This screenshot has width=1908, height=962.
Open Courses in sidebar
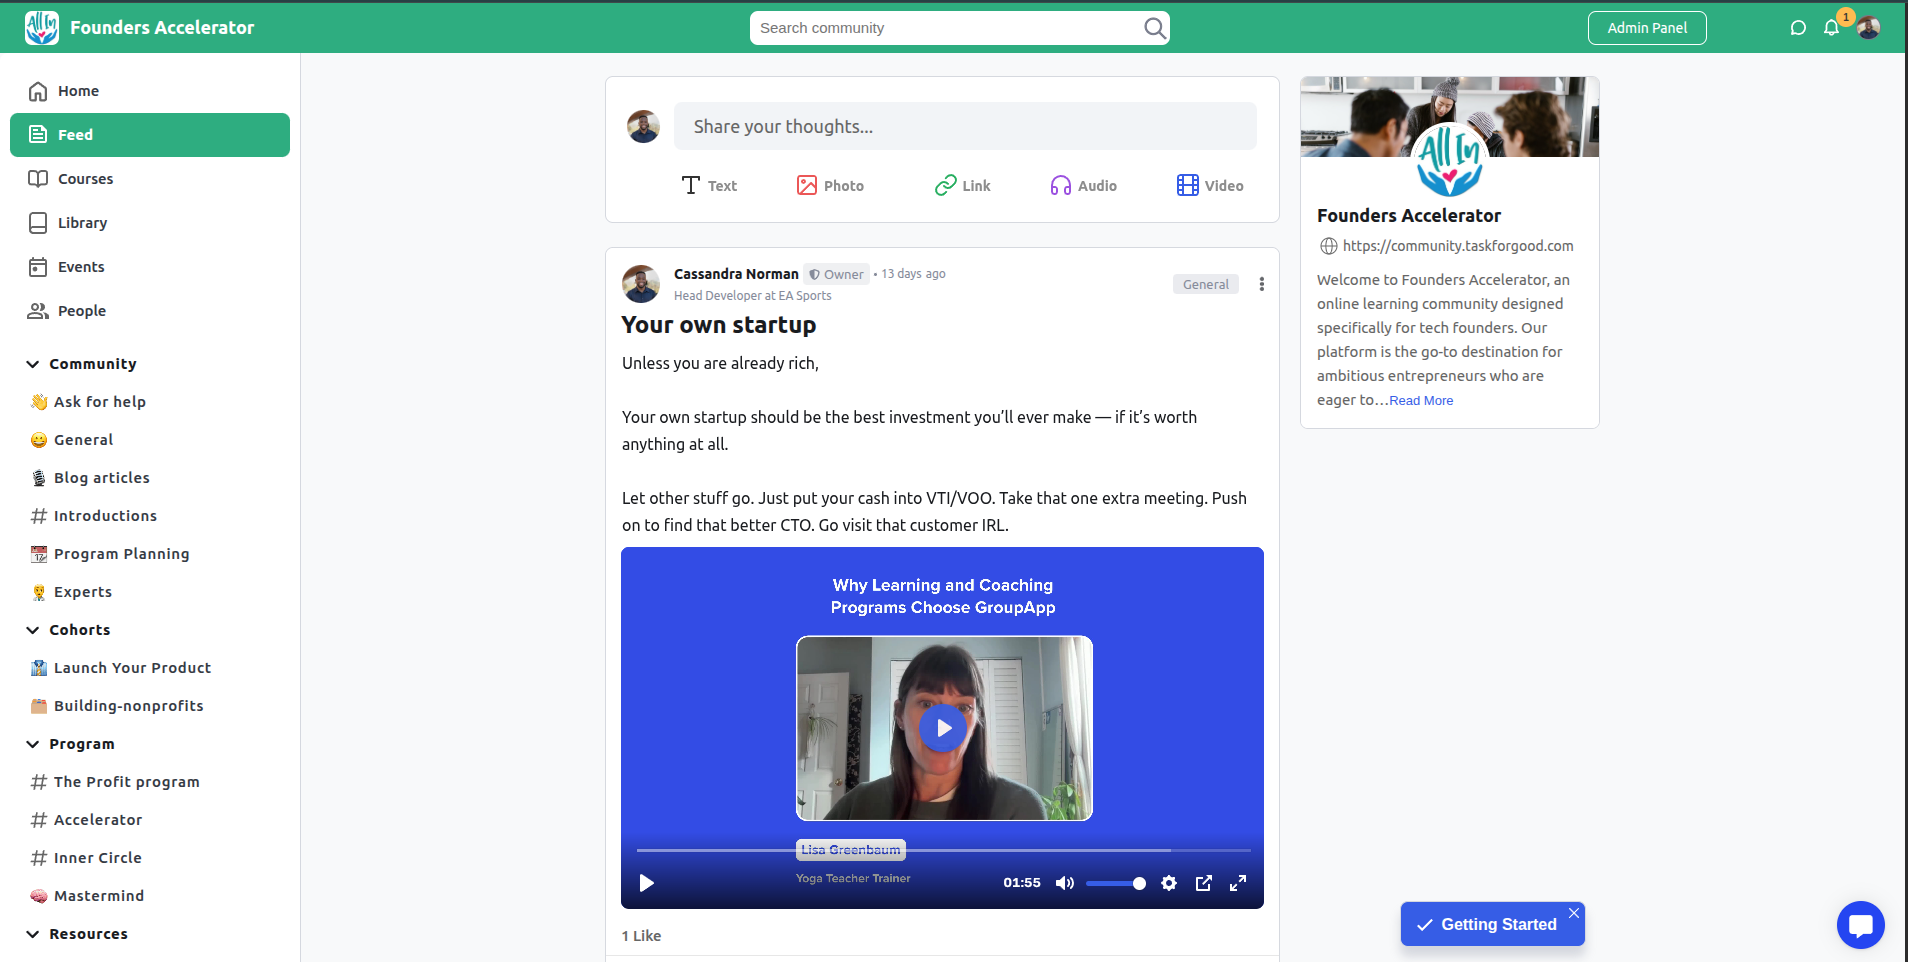coord(150,179)
